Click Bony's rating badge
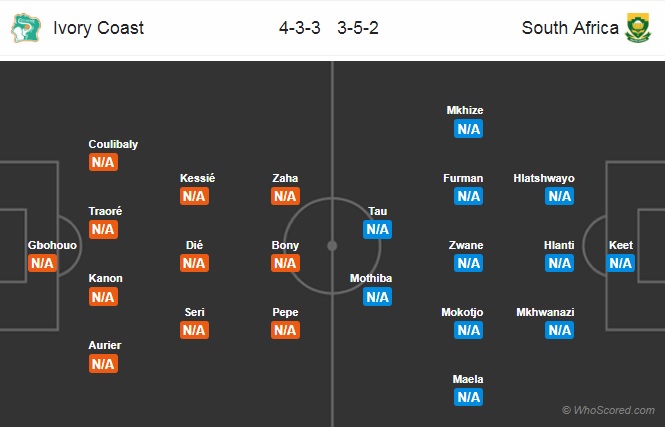Screen dimensions: 665x427 tap(285, 263)
